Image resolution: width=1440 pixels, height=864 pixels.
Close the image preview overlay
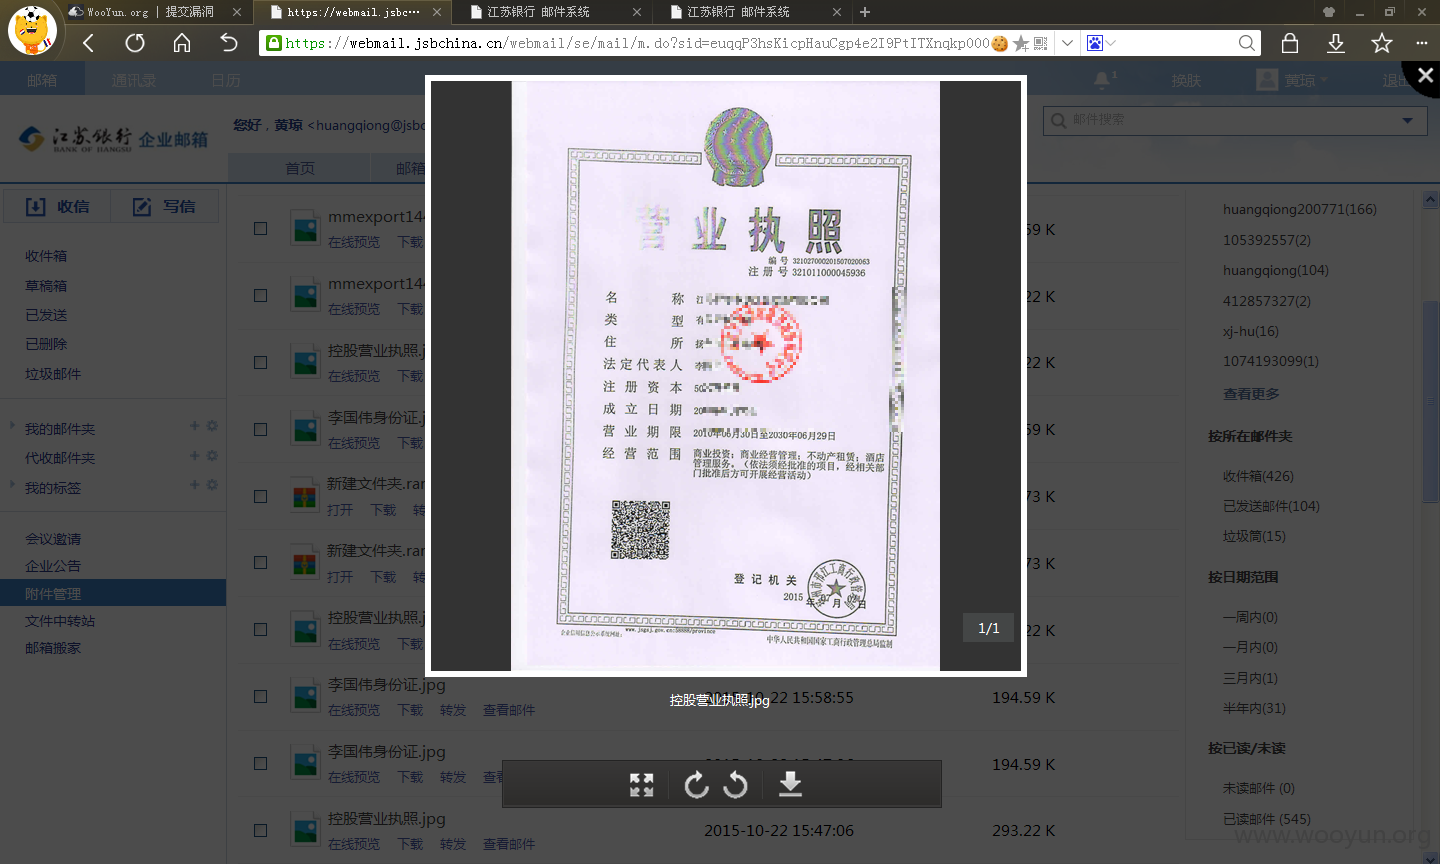(1425, 75)
